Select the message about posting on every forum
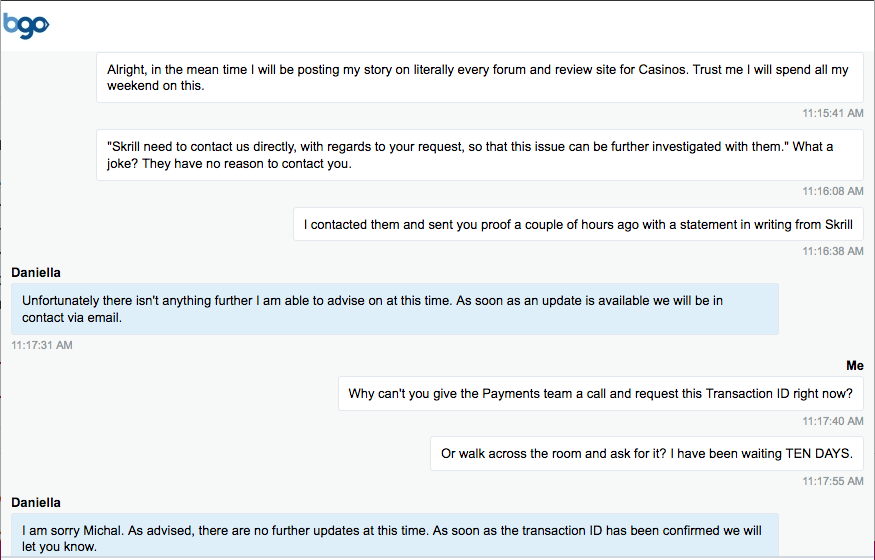The height and width of the screenshot is (560, 875). point(480,78)
